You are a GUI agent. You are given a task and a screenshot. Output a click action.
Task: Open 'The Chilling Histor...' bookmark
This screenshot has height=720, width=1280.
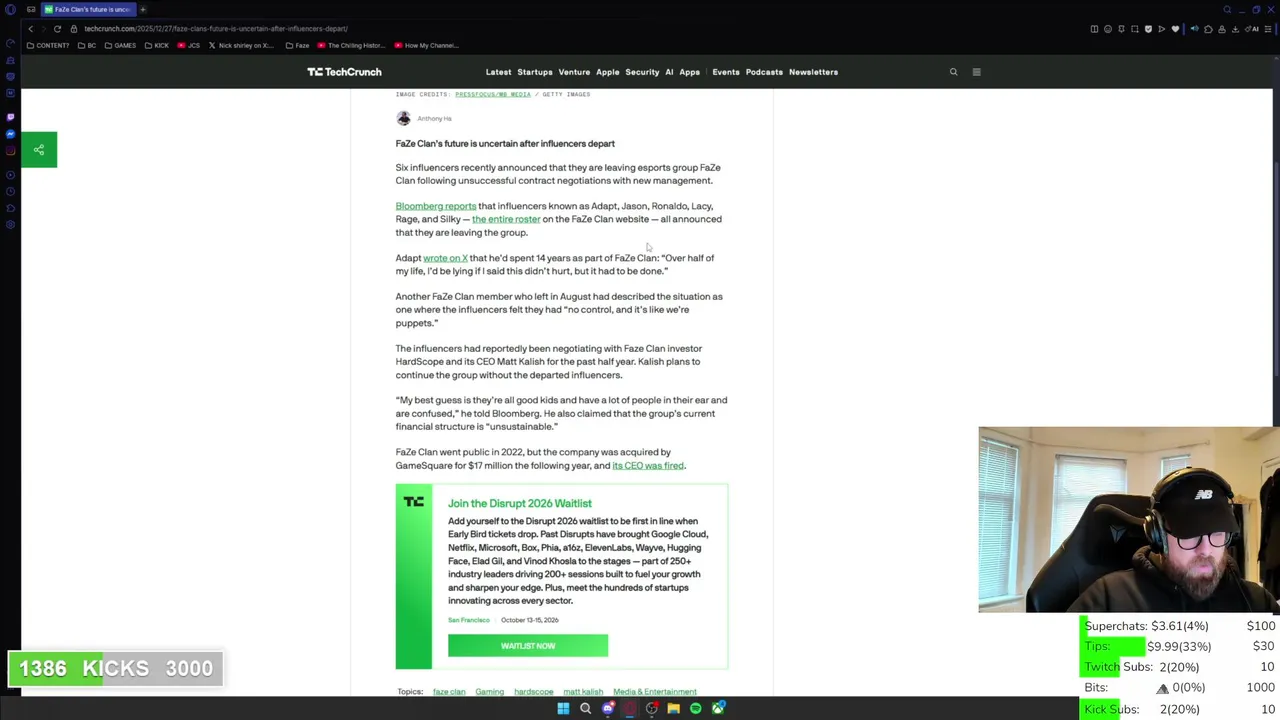pyautogui.click(x=352, y=45)
